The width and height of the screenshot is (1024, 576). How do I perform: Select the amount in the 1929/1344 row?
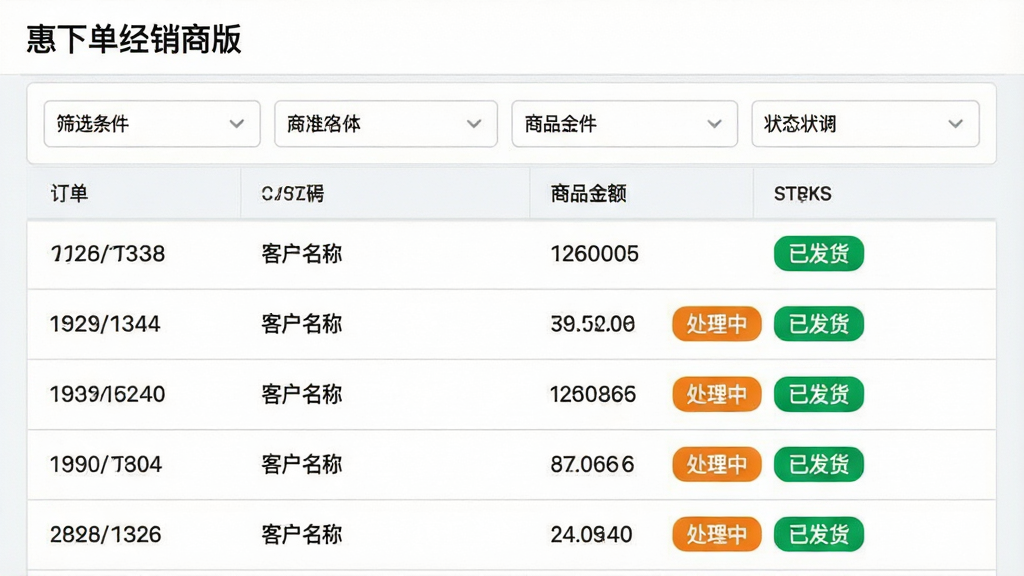(592, 324)
